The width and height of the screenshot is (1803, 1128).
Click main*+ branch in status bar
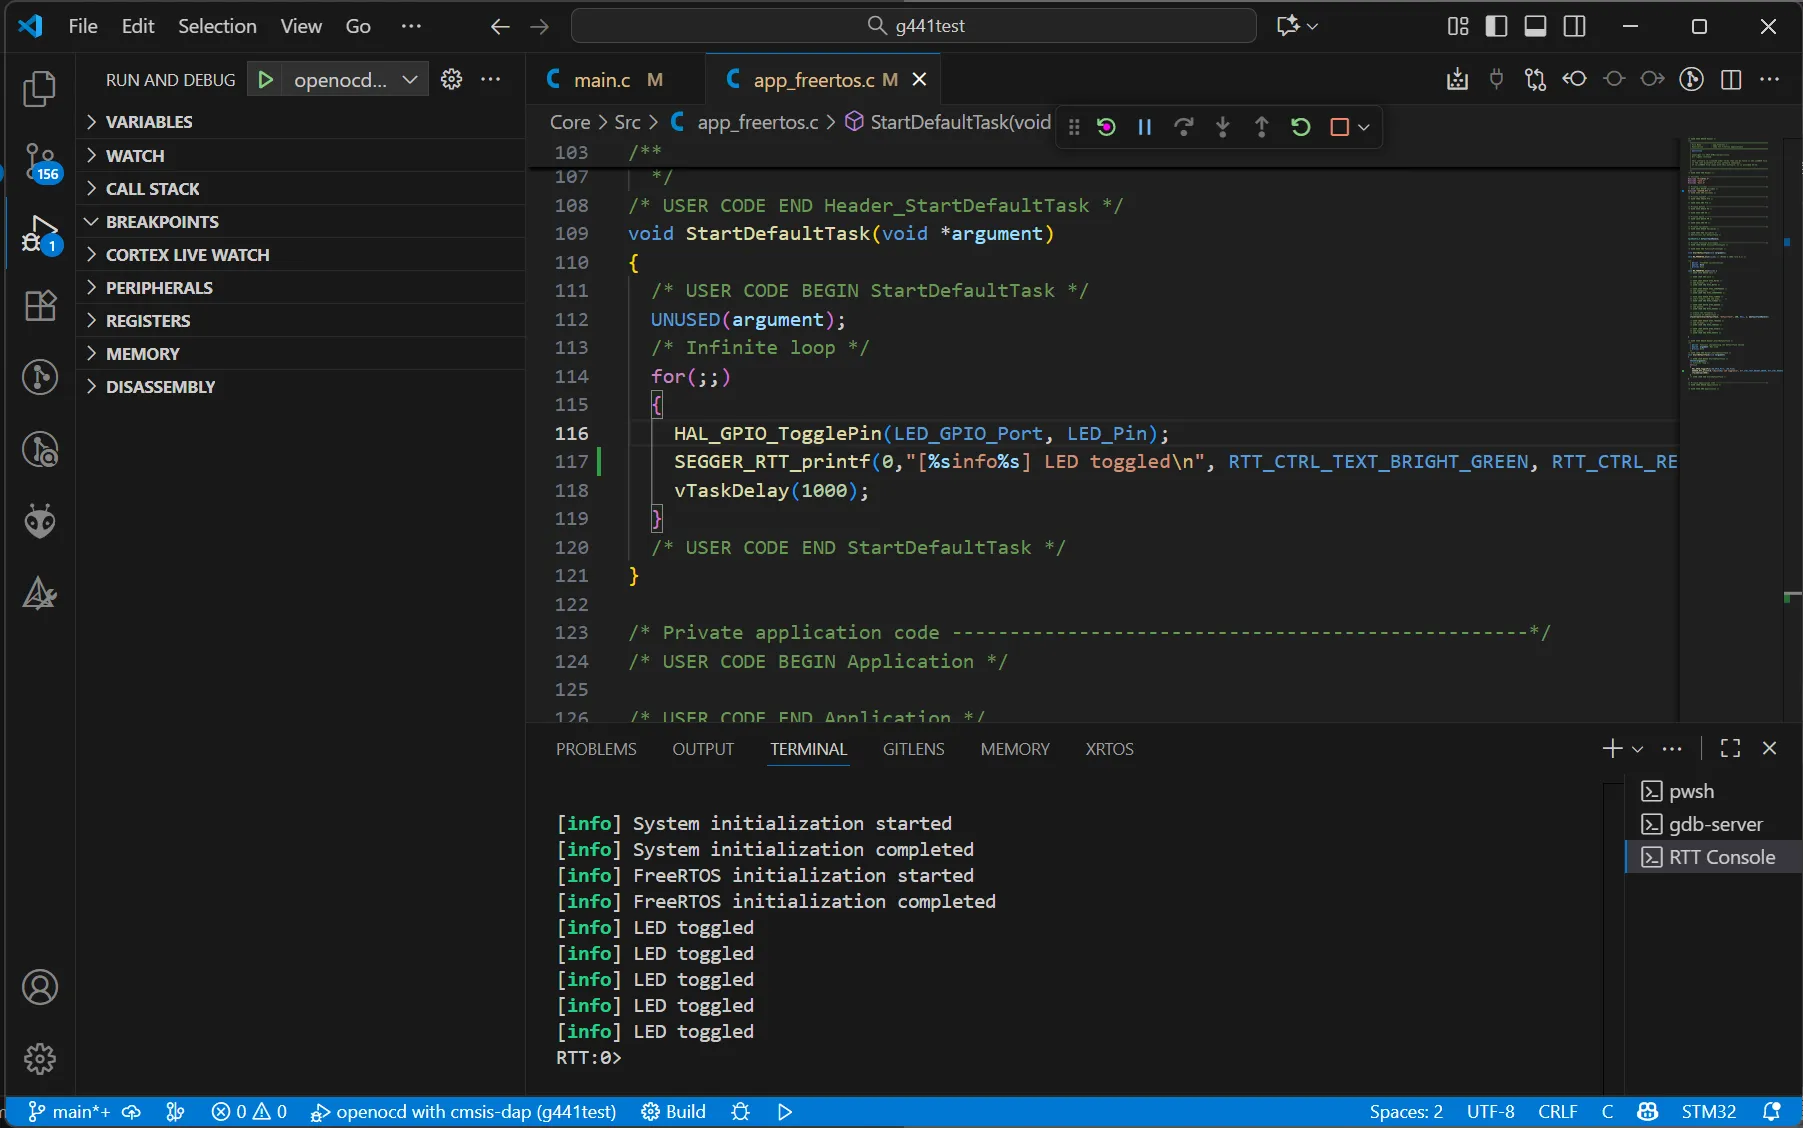click(69, 1112)
